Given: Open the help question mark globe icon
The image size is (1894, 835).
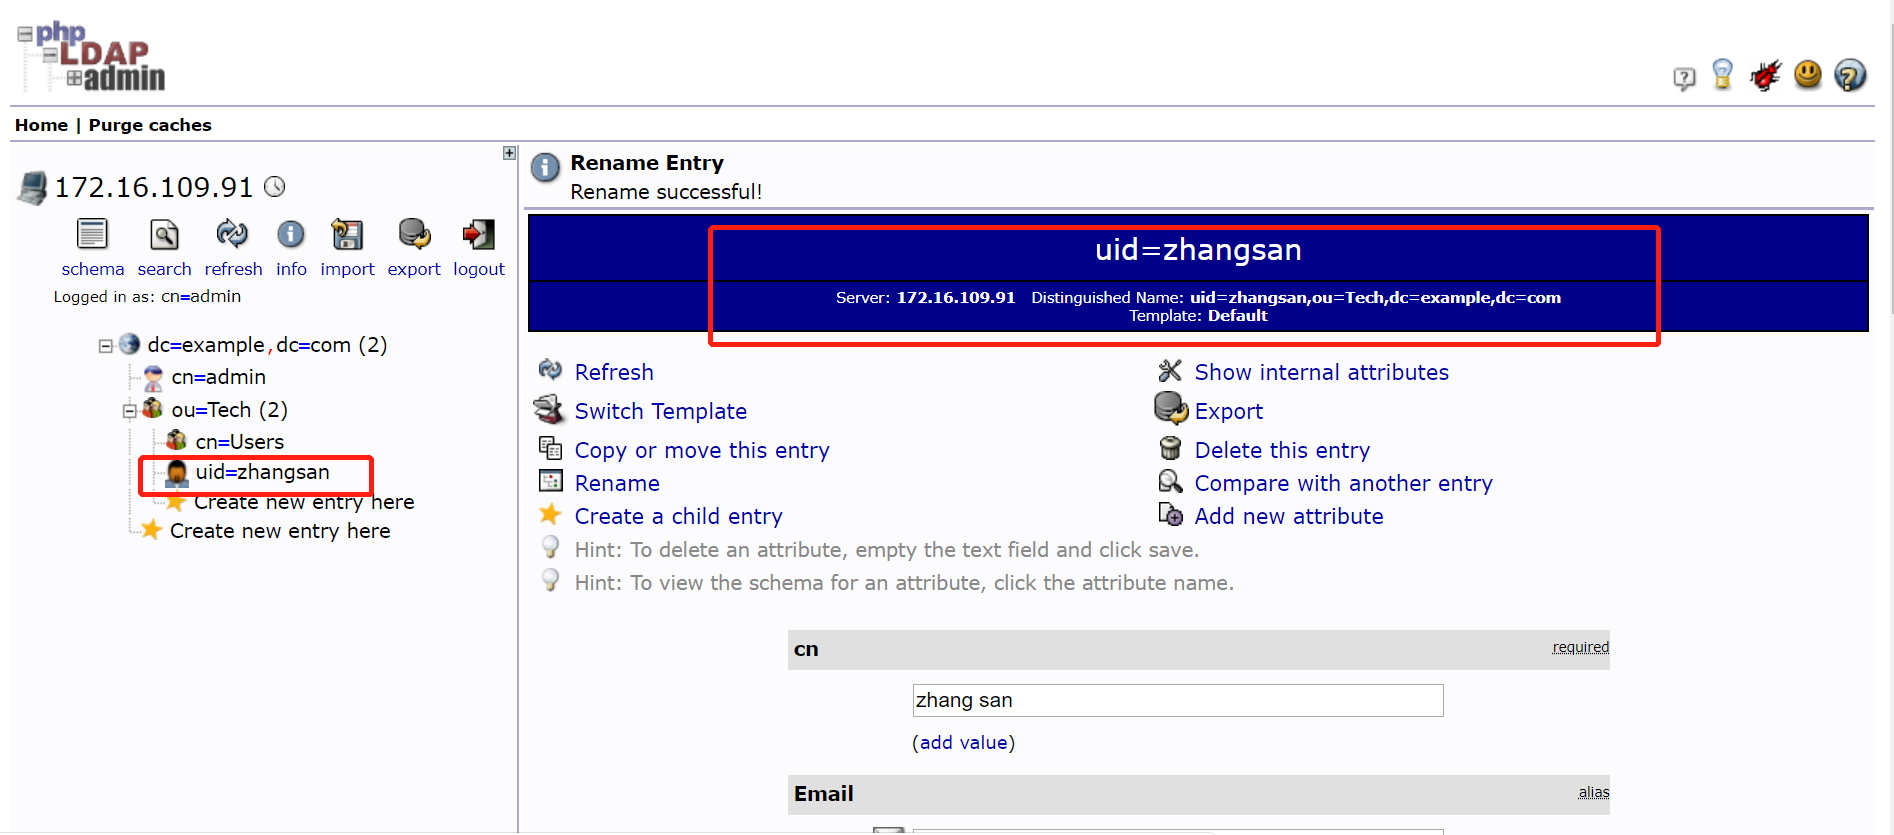Looking at the screenshot, I should coord(1850,75).
